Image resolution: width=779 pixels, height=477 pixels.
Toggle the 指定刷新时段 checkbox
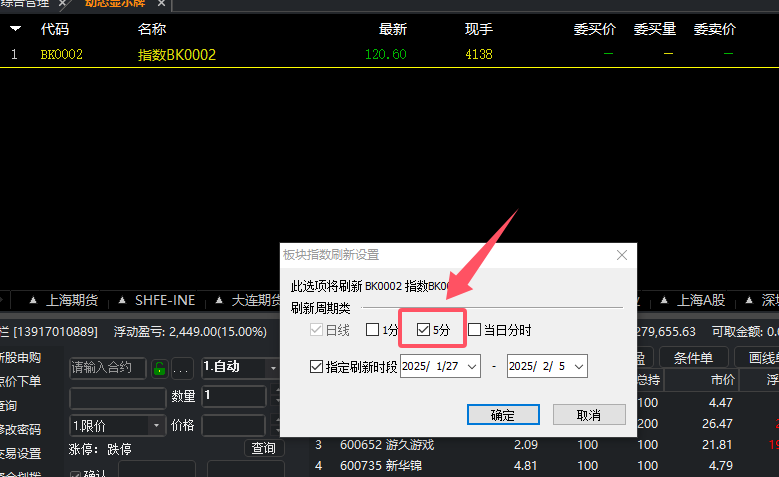coord(316,367)
